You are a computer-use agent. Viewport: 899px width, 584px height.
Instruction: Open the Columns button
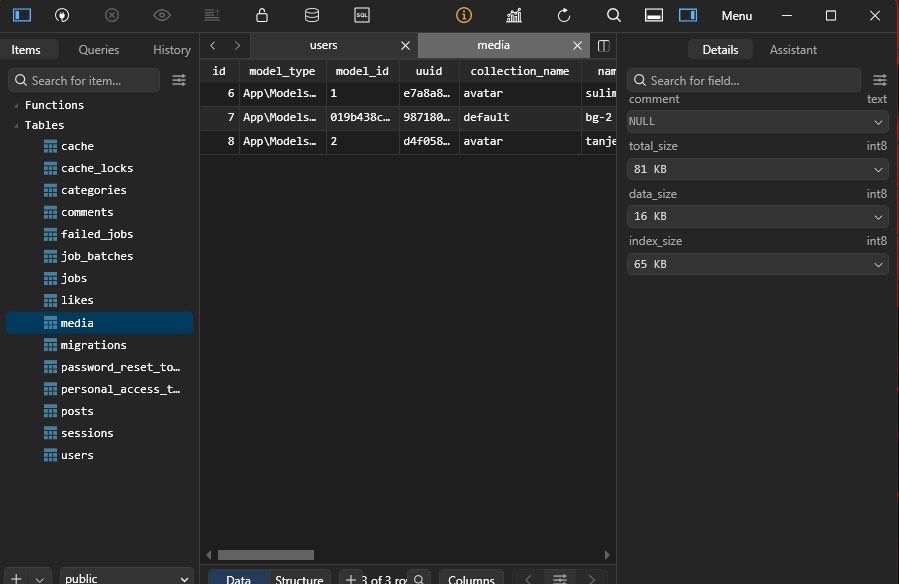click(x=471, y=578)
